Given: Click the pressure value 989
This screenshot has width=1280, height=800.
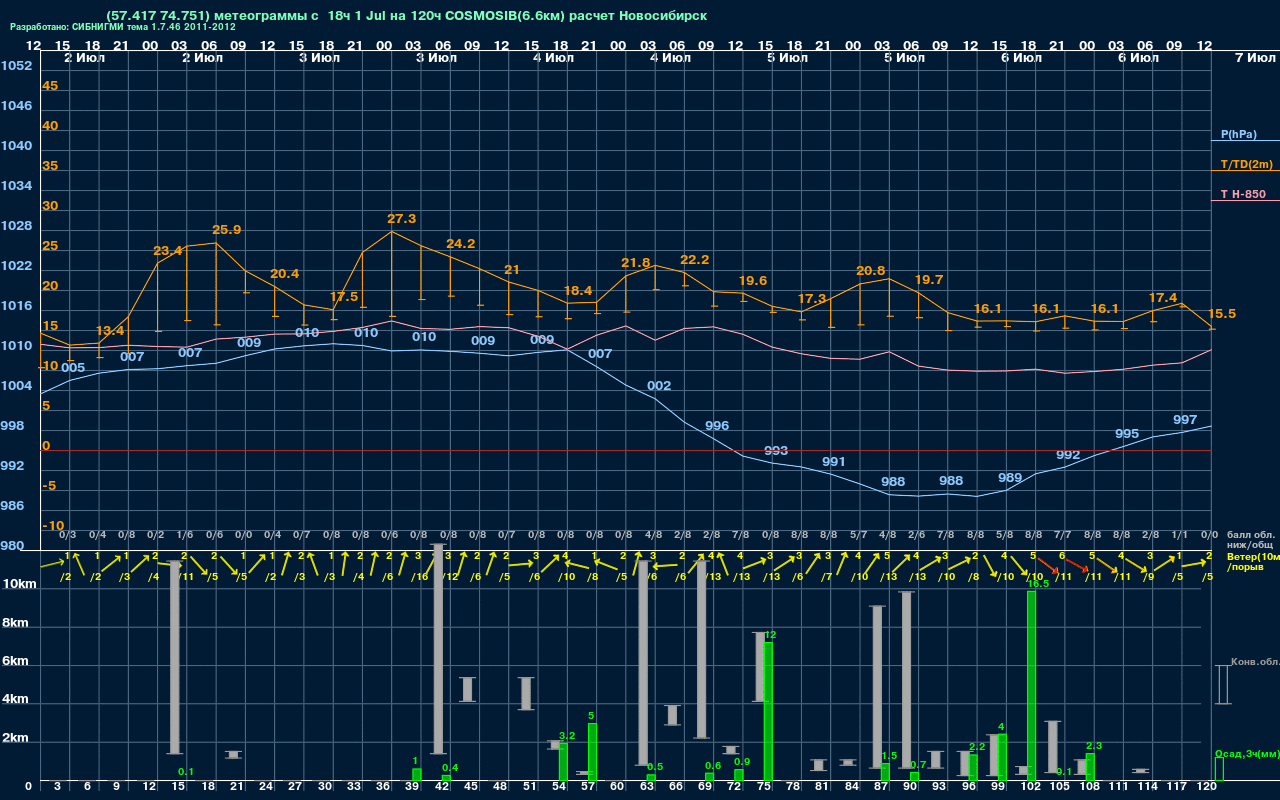Looking at the screenshot, I should point(1010,478).
